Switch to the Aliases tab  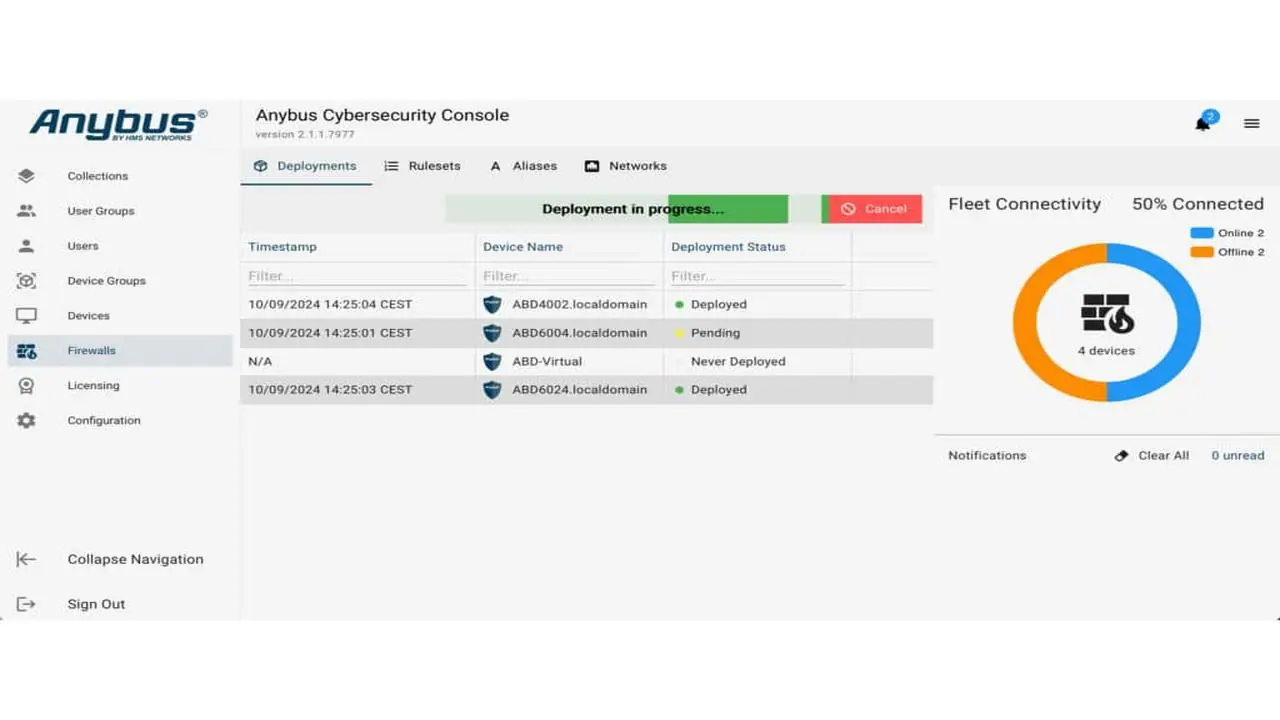[524, 166]
